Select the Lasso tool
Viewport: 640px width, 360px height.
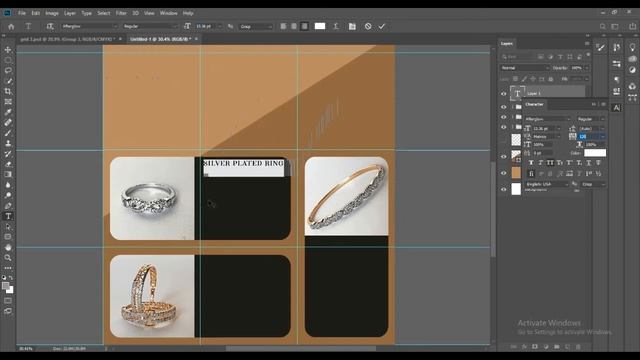pyautogui.click(x=8, y=71)
